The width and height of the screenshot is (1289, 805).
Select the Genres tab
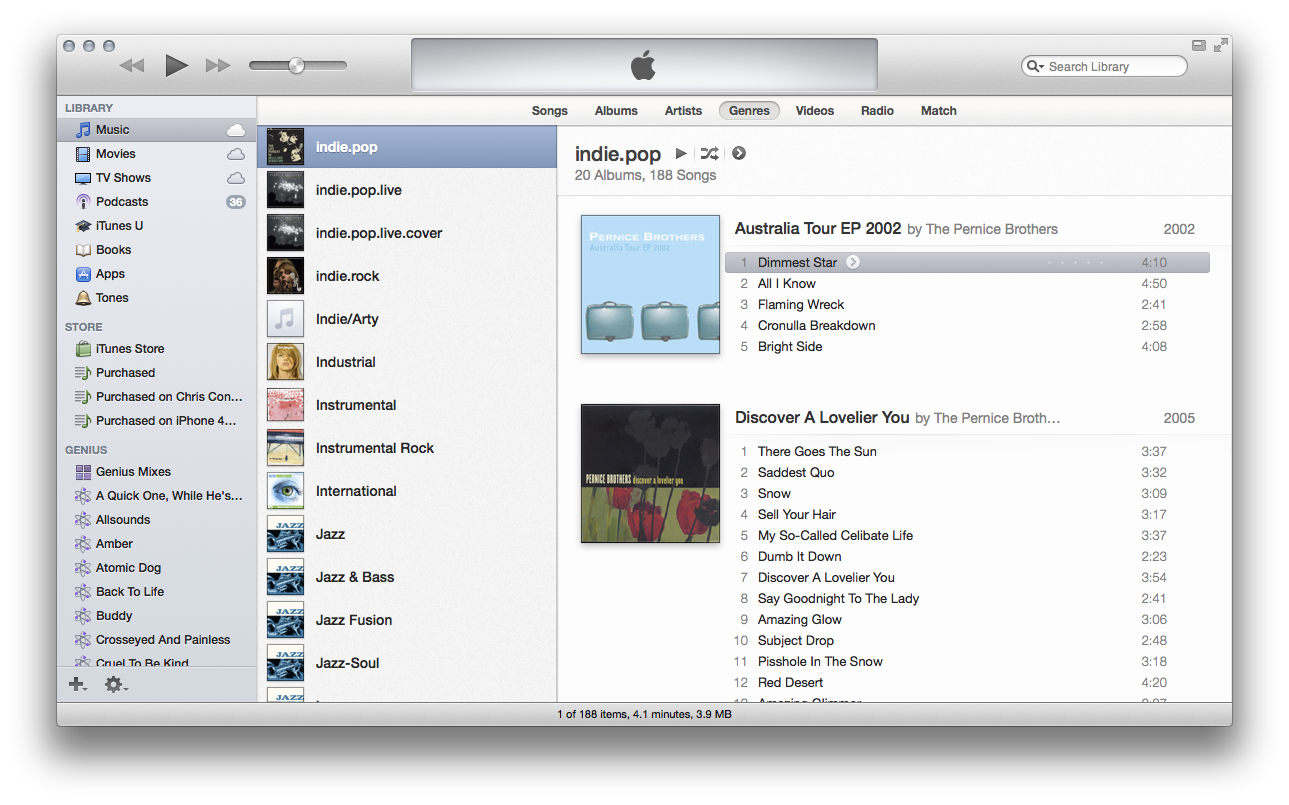coord(749,111)
